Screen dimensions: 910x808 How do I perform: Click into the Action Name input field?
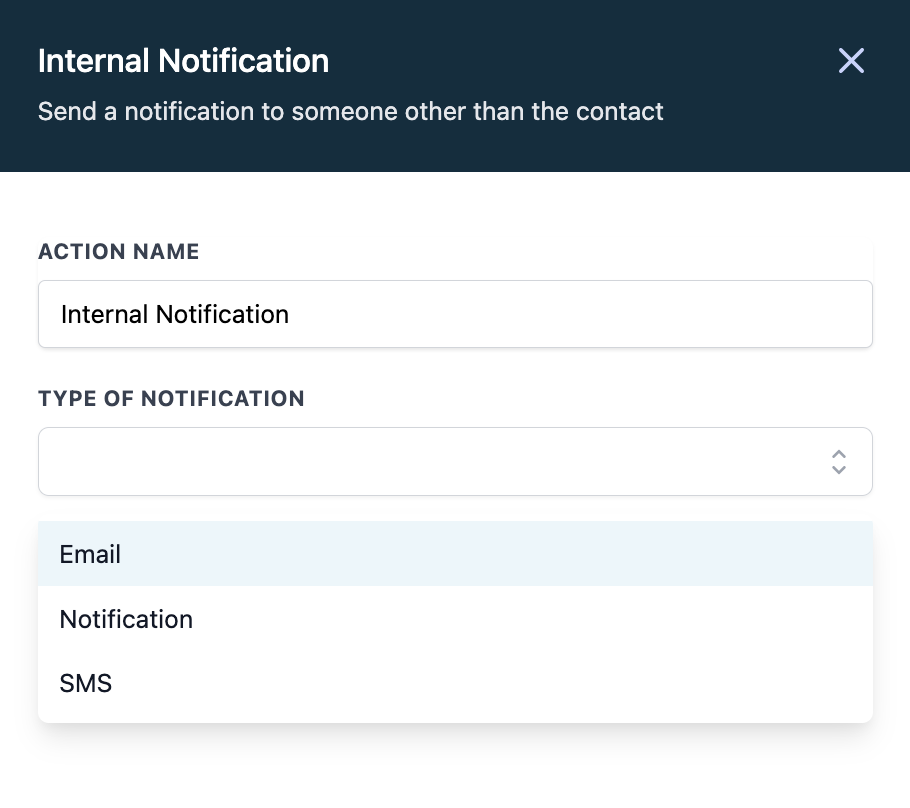pyautogui.click(x=455, y=314)
